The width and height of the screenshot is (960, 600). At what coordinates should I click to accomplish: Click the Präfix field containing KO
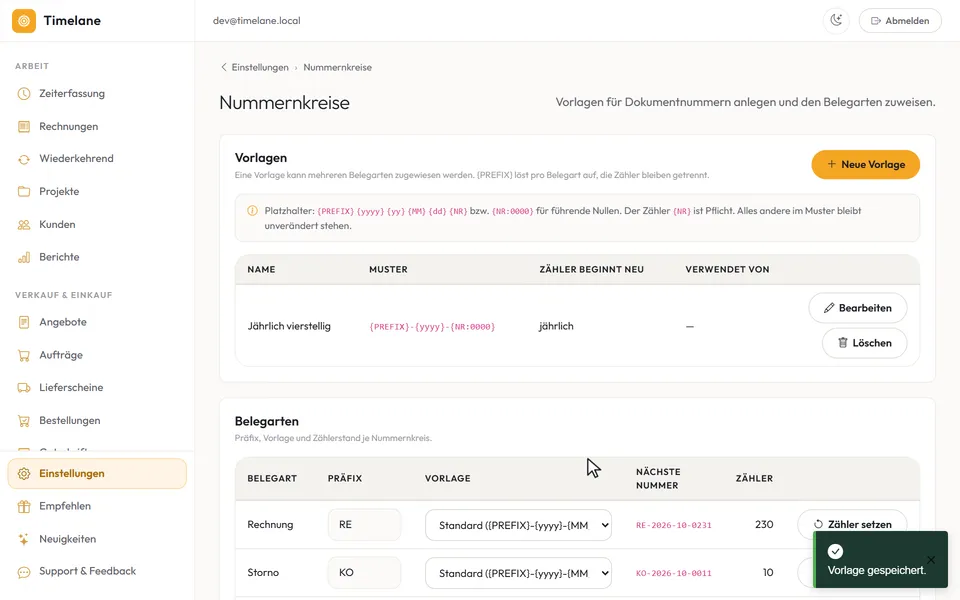click(x=364, y=572)
